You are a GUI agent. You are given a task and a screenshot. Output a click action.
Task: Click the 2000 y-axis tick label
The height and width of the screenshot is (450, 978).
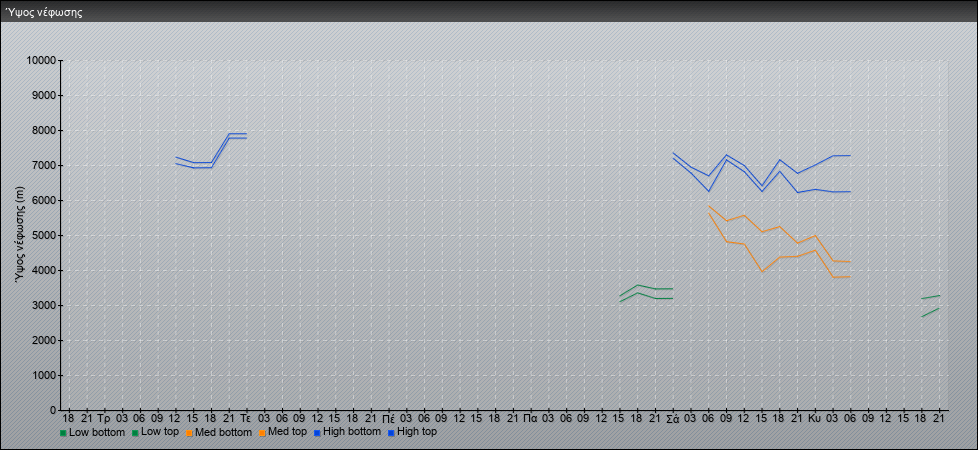pos(44,340)
